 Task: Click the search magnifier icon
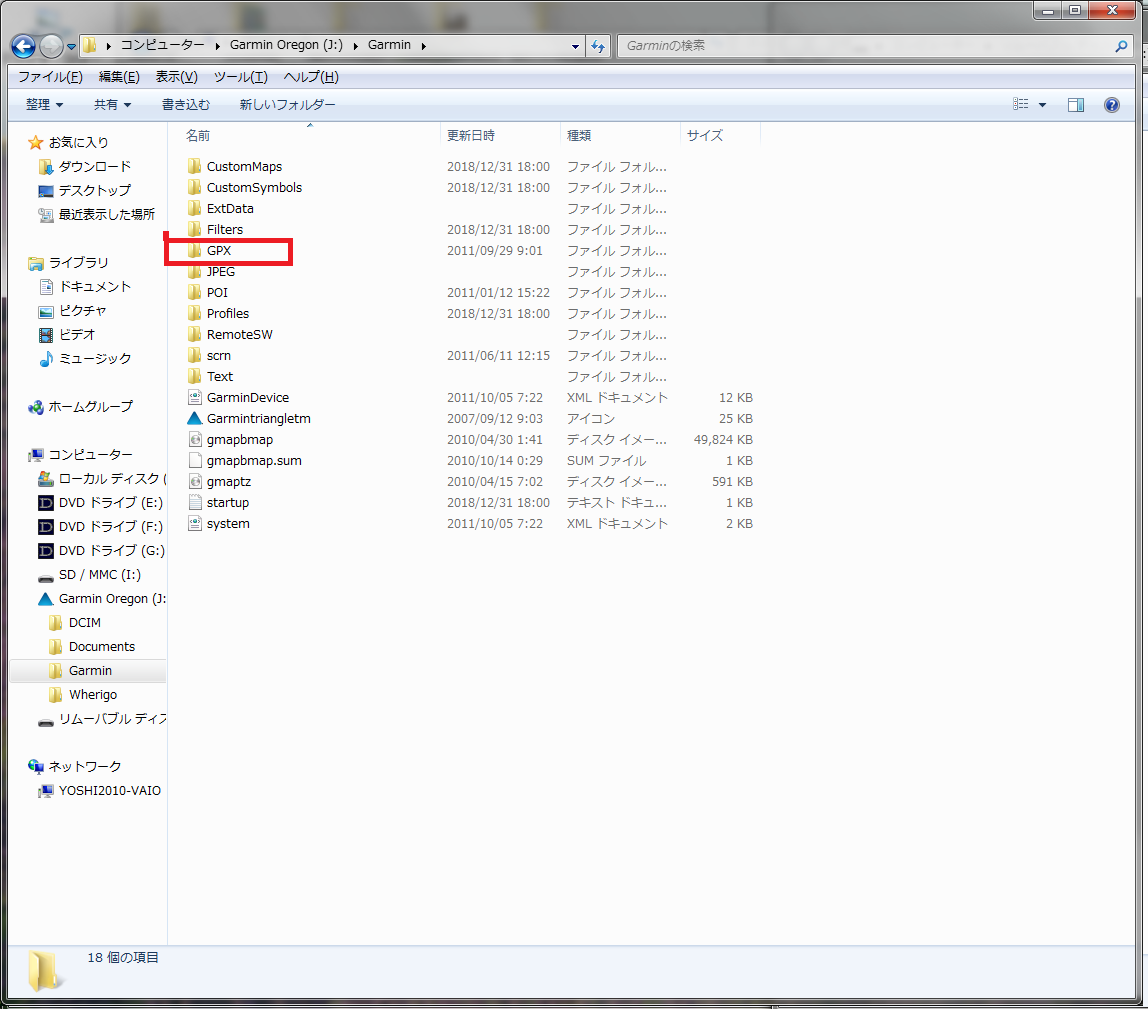1121,46
